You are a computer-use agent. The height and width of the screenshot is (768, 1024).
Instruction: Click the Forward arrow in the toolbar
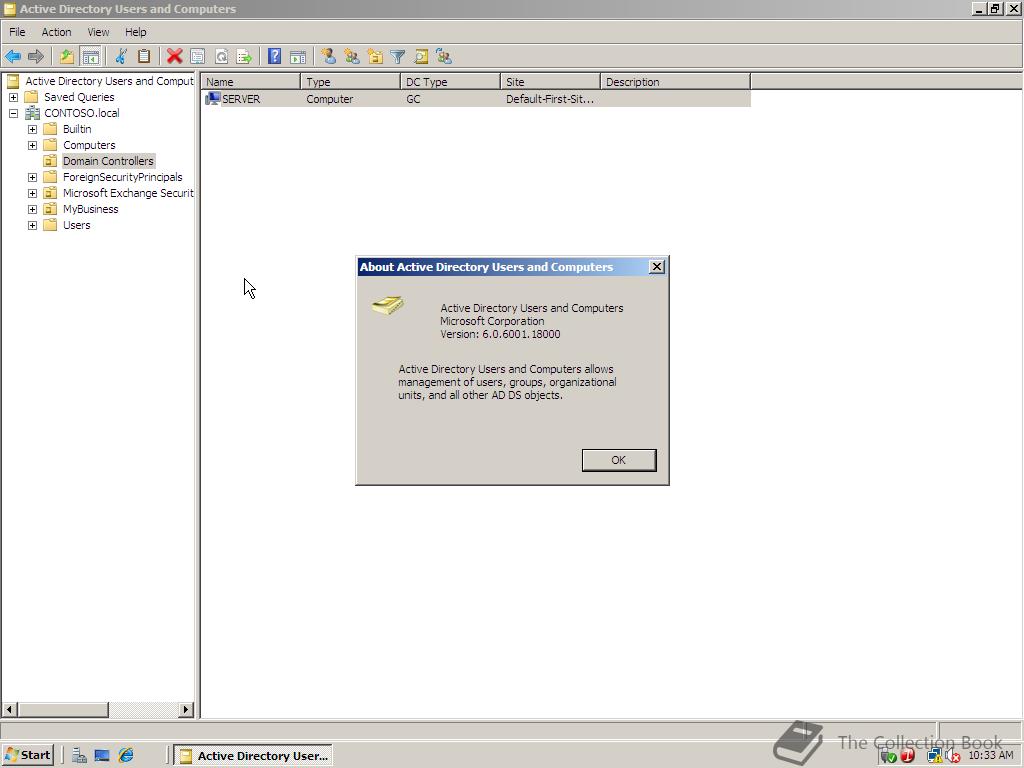[36, 57]
